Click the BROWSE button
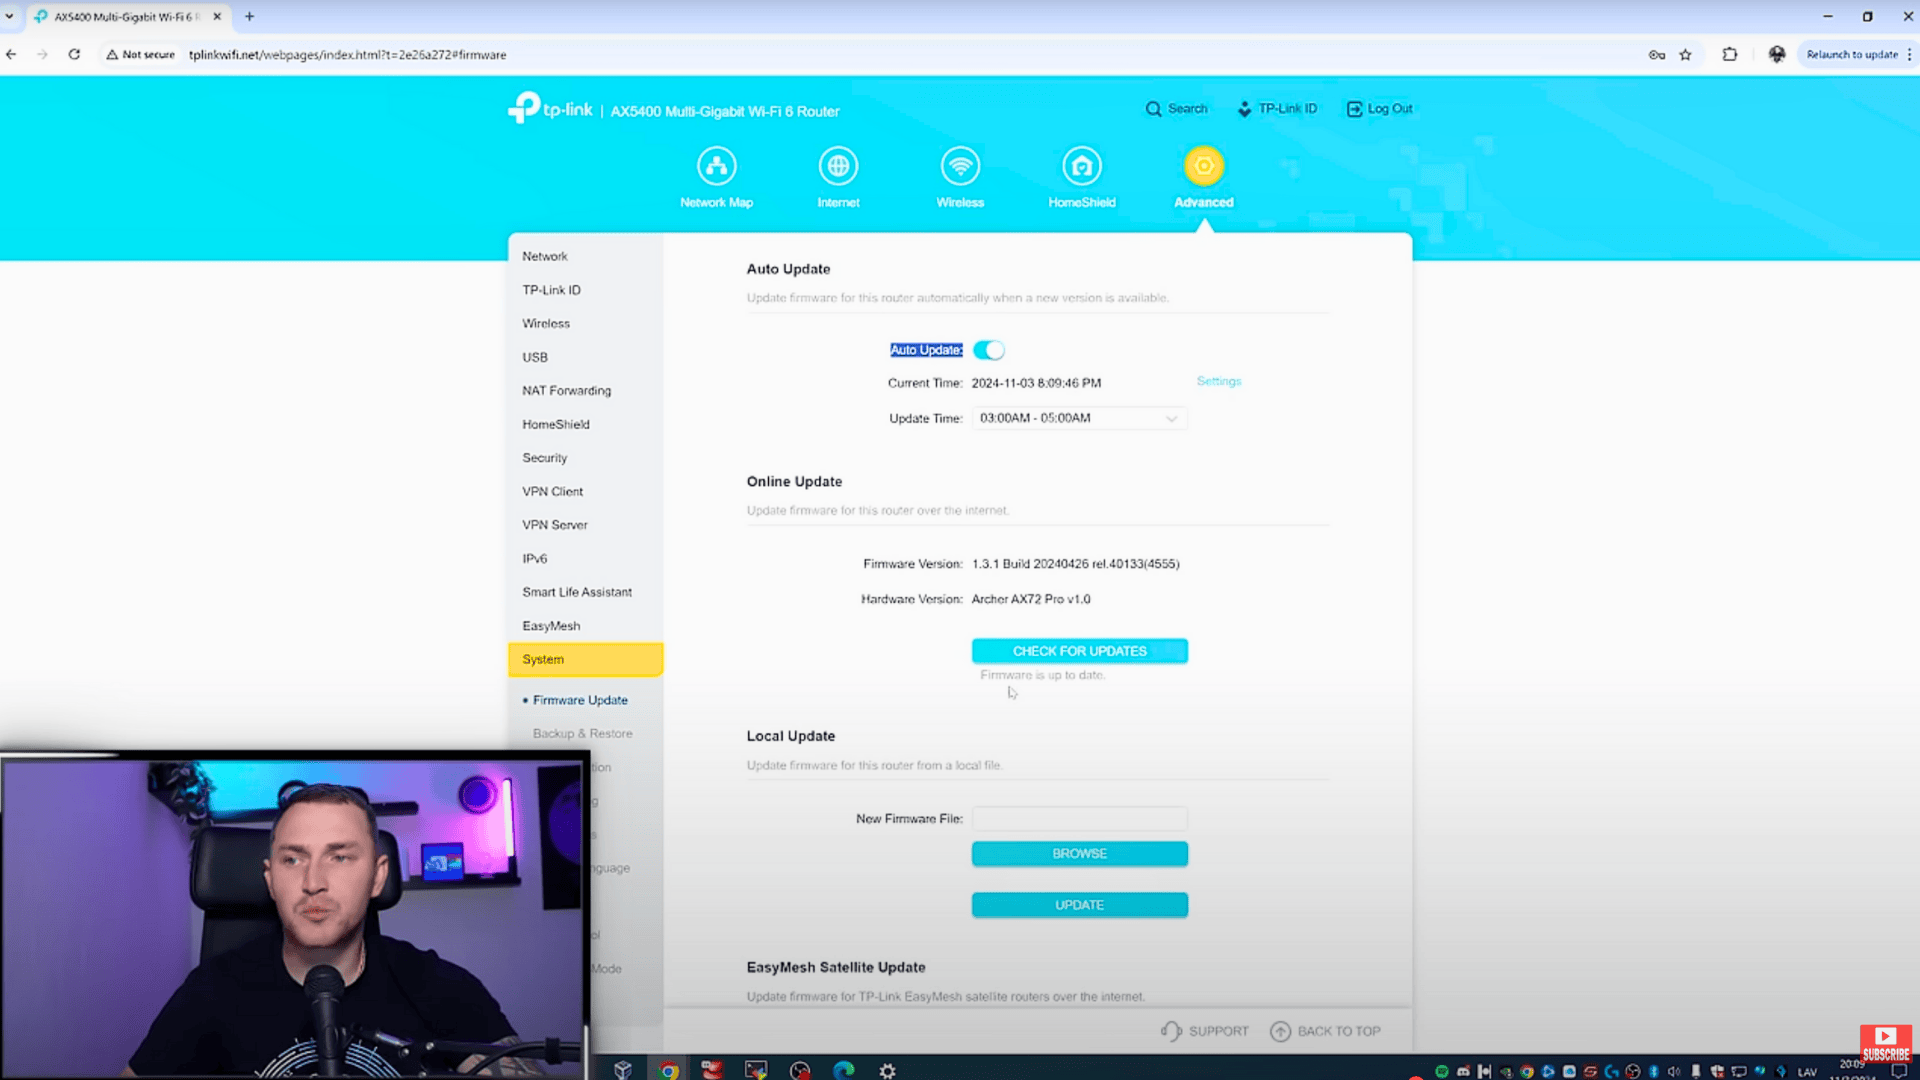The image size is (1920, 1080). point(1079,854)
